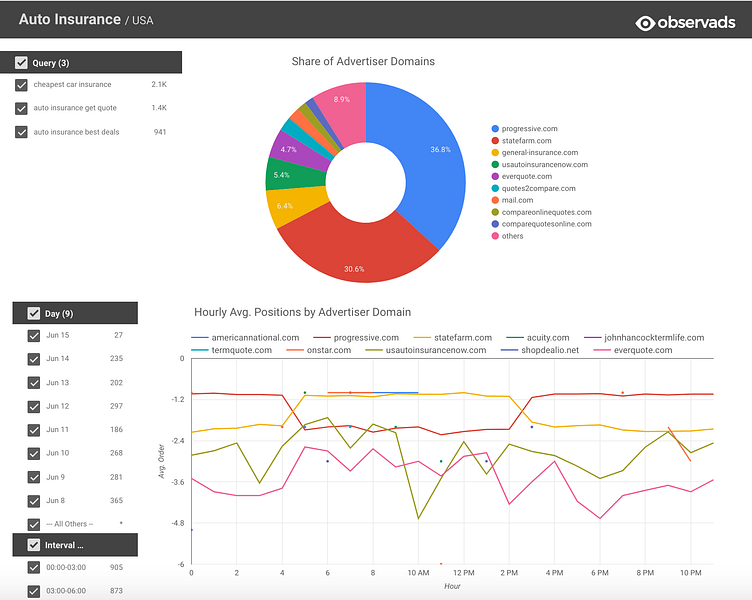Uncheck auto insurance best deals query

pos(21,132)
